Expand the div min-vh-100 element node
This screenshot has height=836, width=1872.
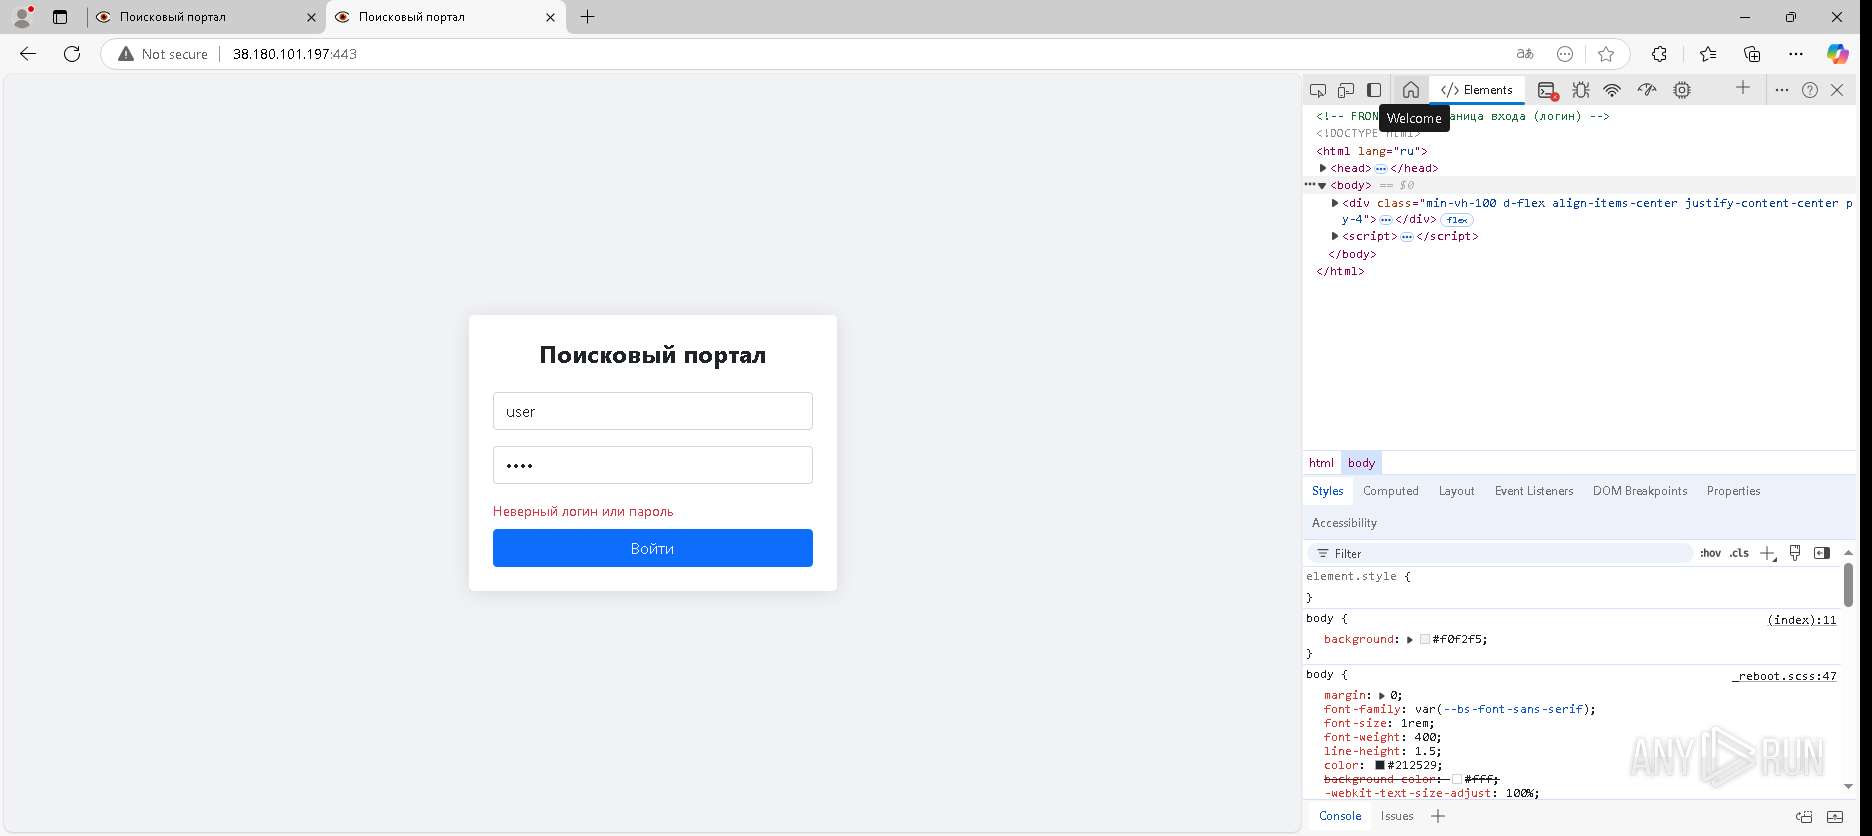click(1335, 203)
